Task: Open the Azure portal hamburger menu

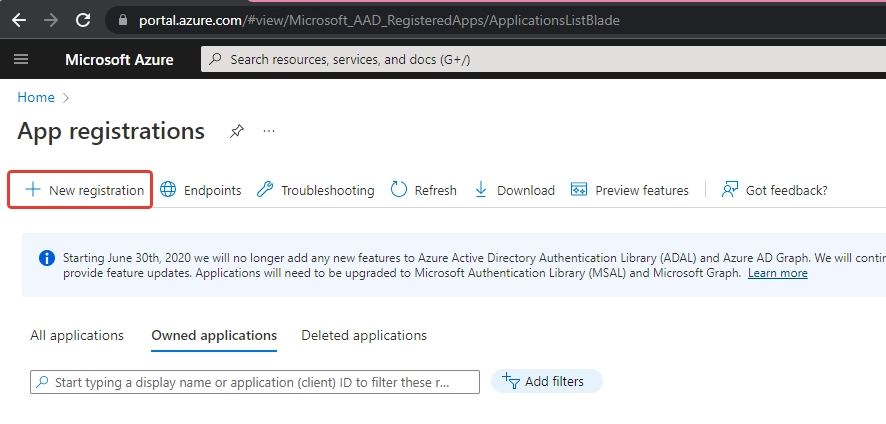Action: tap(21, 59)
